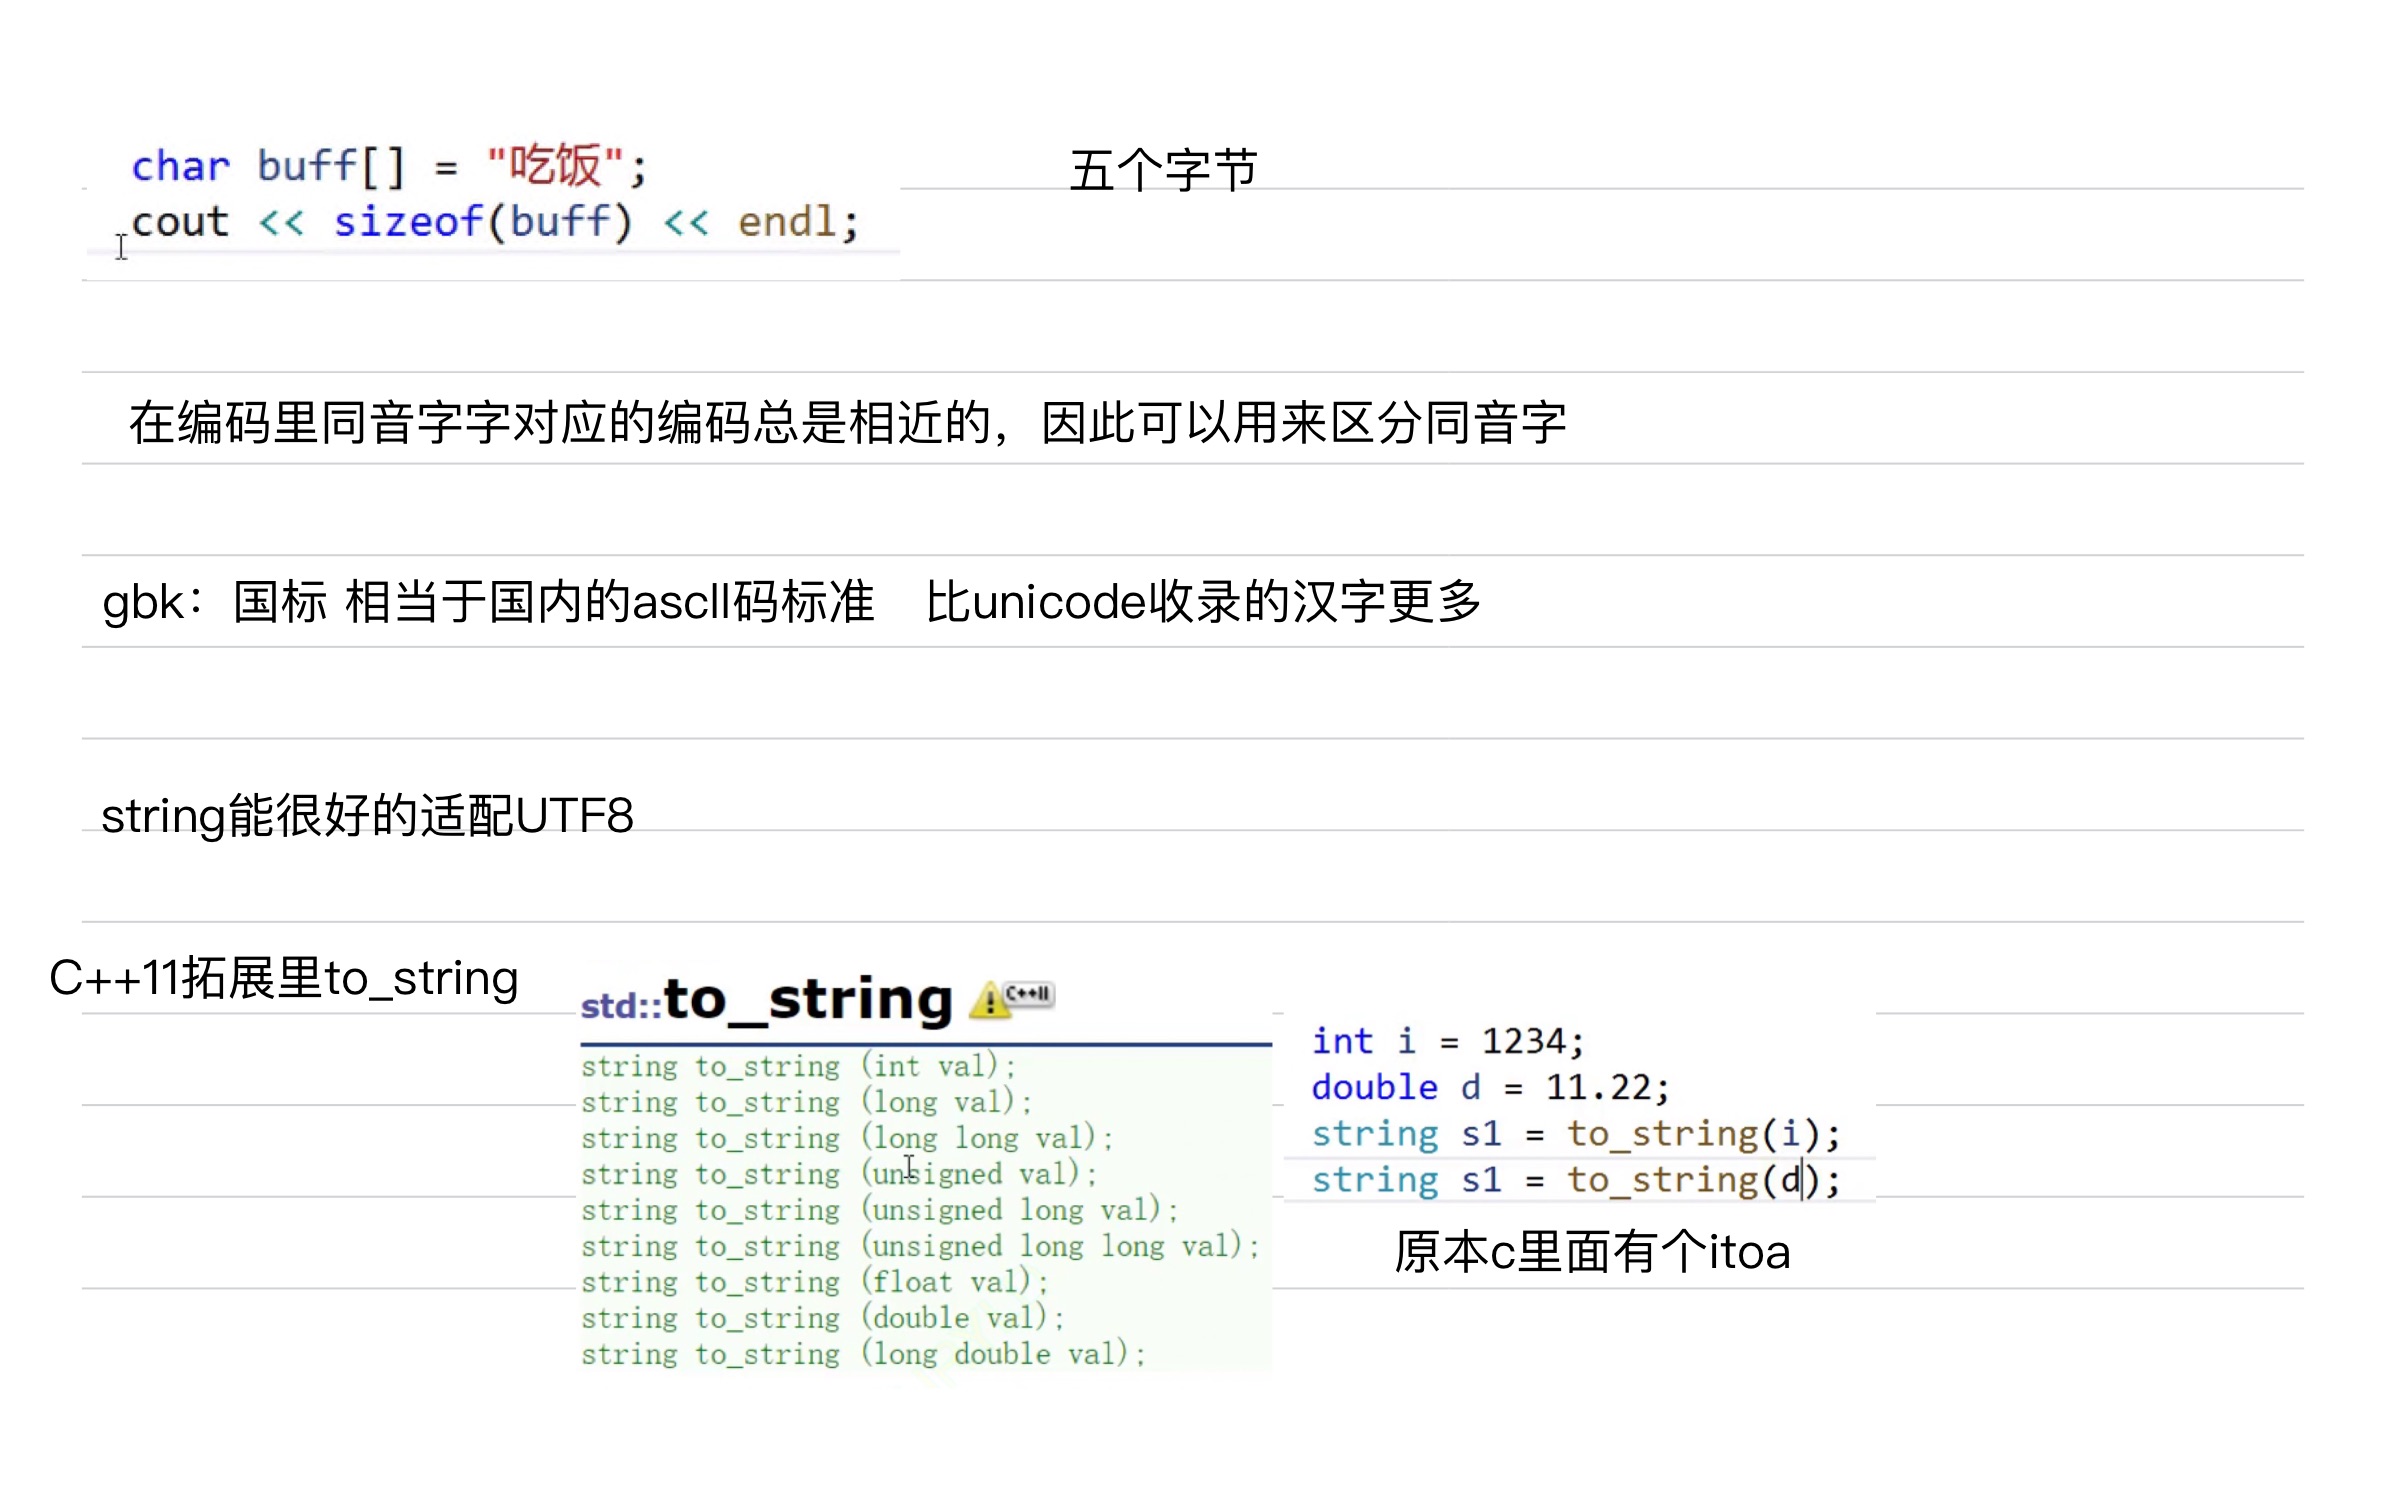2386x1491 pixels.
Task: Click the to_string(d) code line
Action: pyautogui.click(x=1575, y=1180)
